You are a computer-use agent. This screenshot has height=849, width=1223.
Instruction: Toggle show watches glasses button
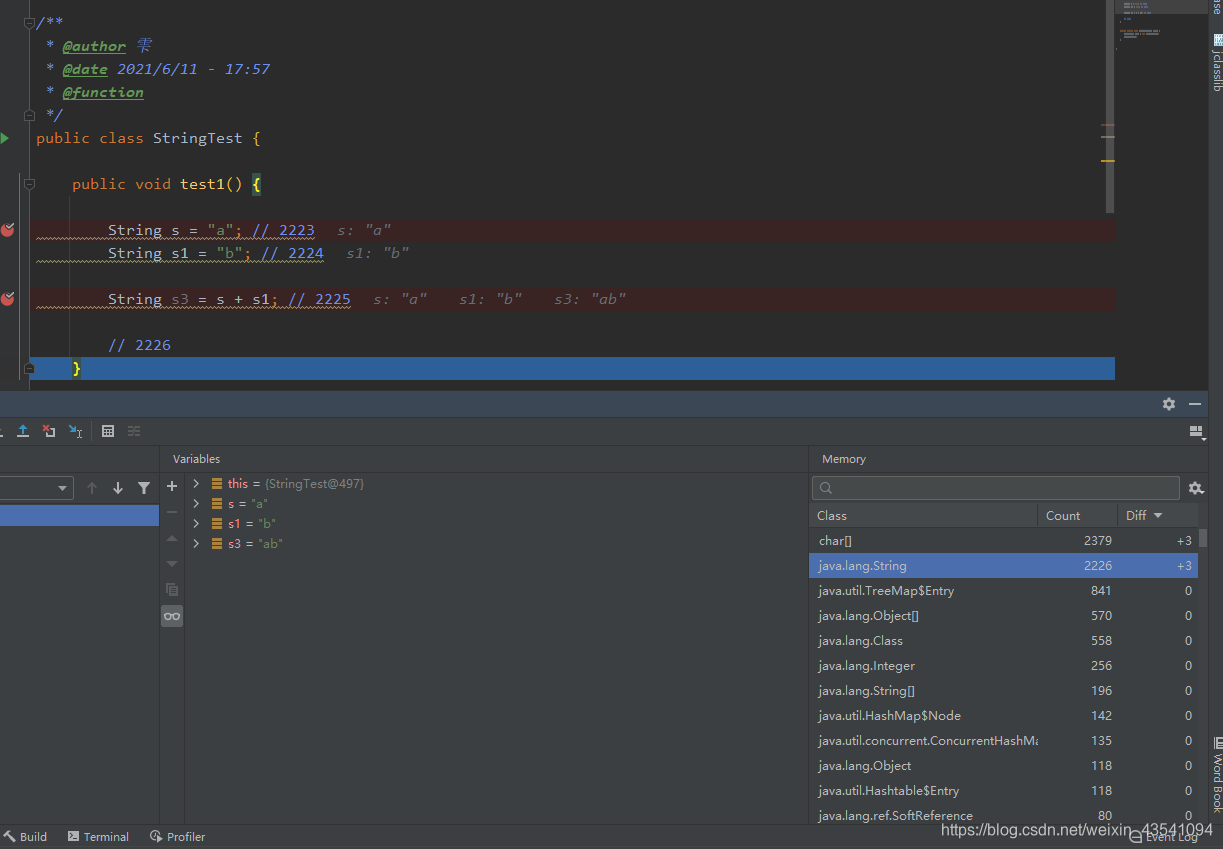pyautogui.click(x=172, y=616)
